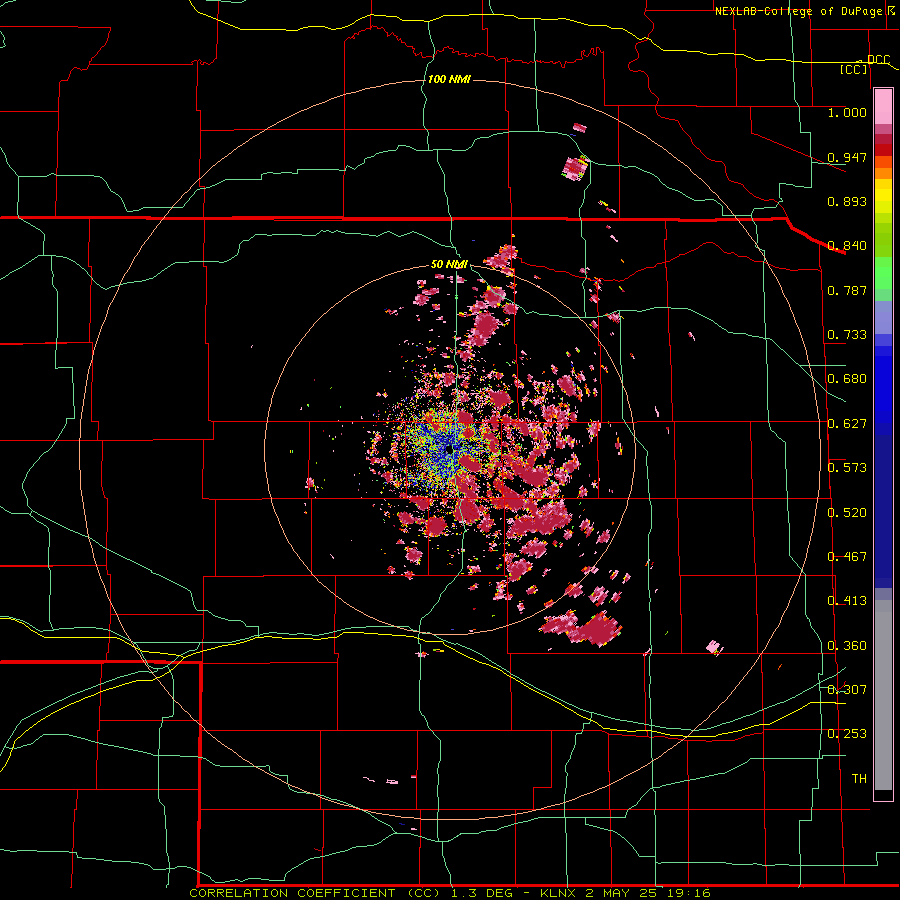Pick the light pink segment of the color bar

tap(883, 106)
